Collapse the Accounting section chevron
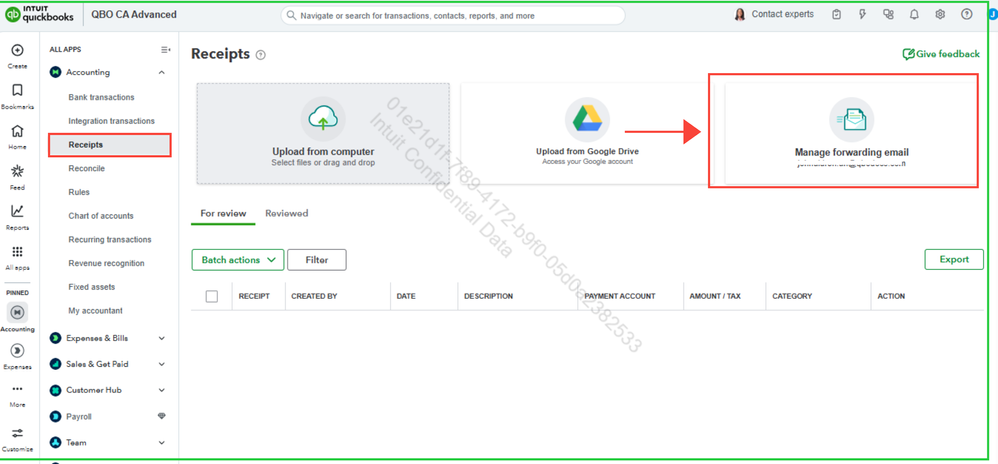 tap(162, 73)
